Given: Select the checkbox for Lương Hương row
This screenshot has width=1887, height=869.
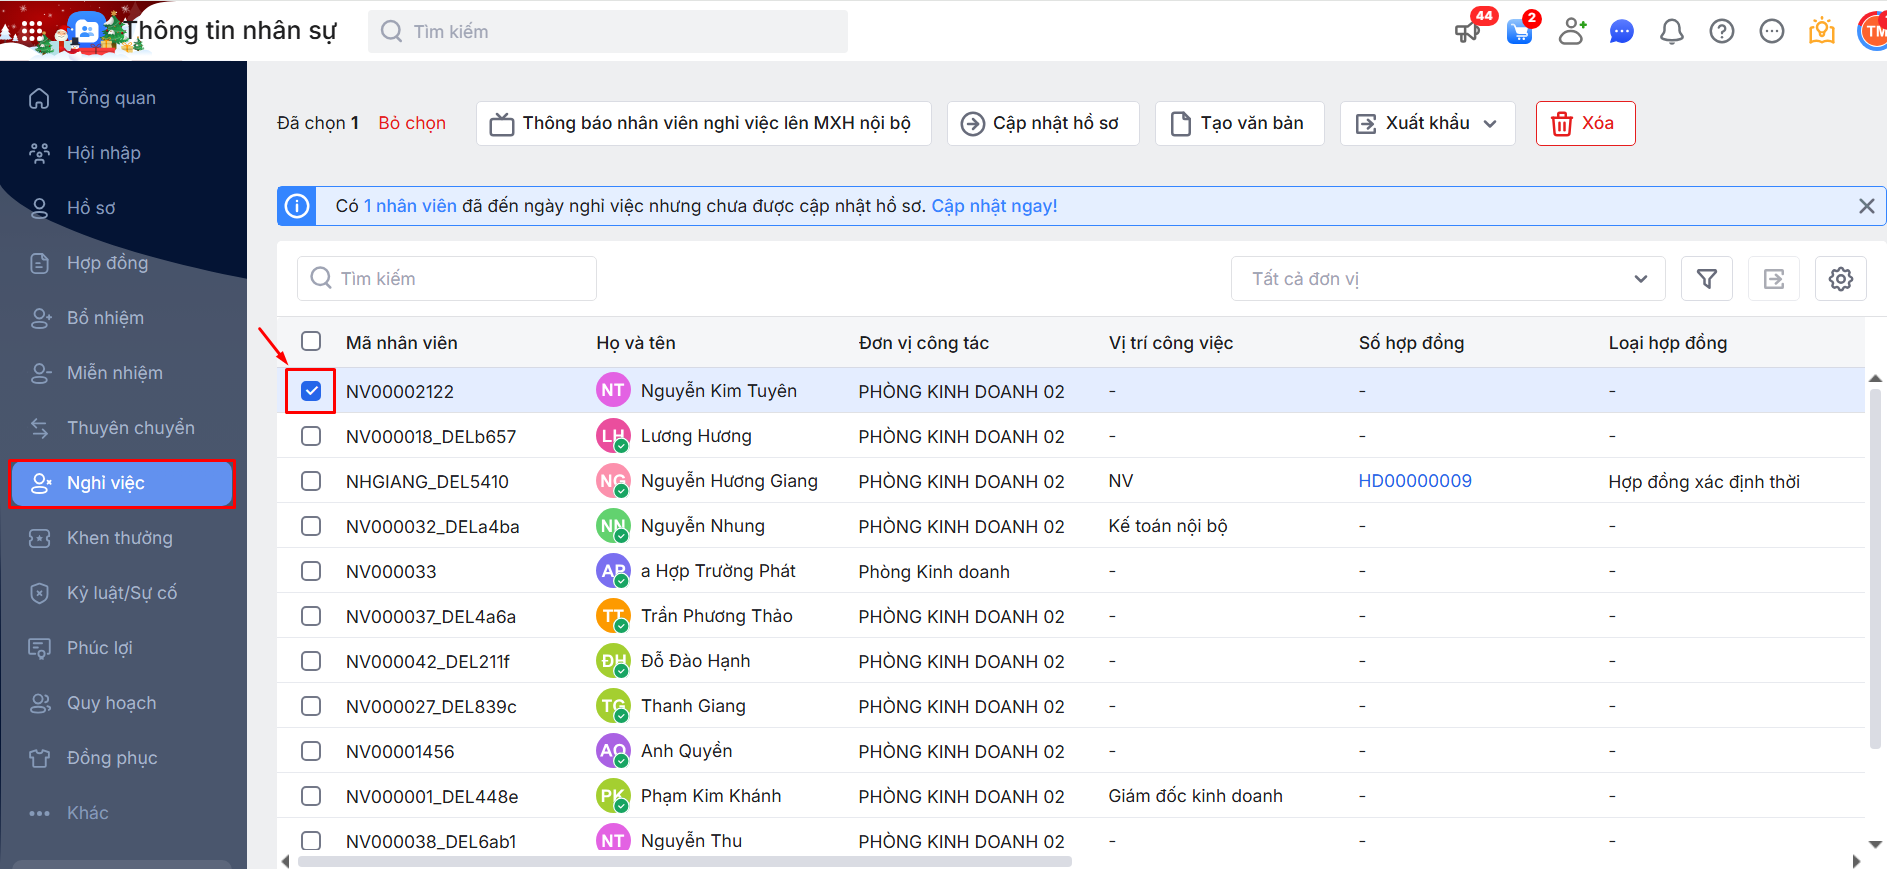Looking at the screenshot, I should click(x=311, y=436).
